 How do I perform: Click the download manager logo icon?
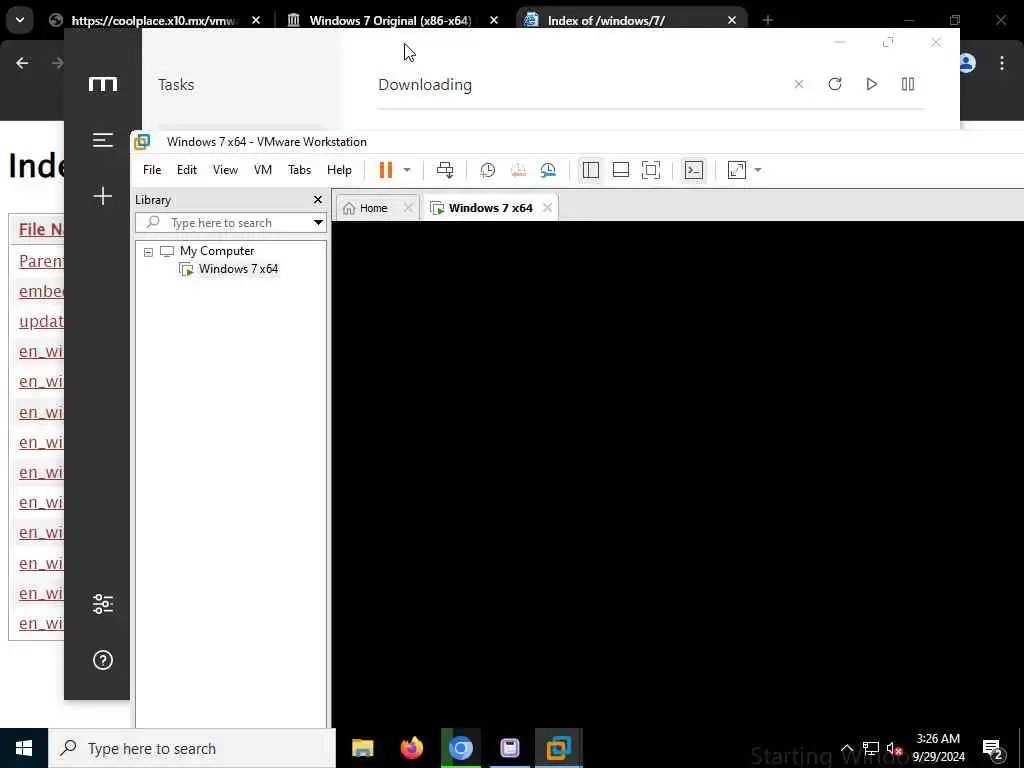(x=103, y=84)
